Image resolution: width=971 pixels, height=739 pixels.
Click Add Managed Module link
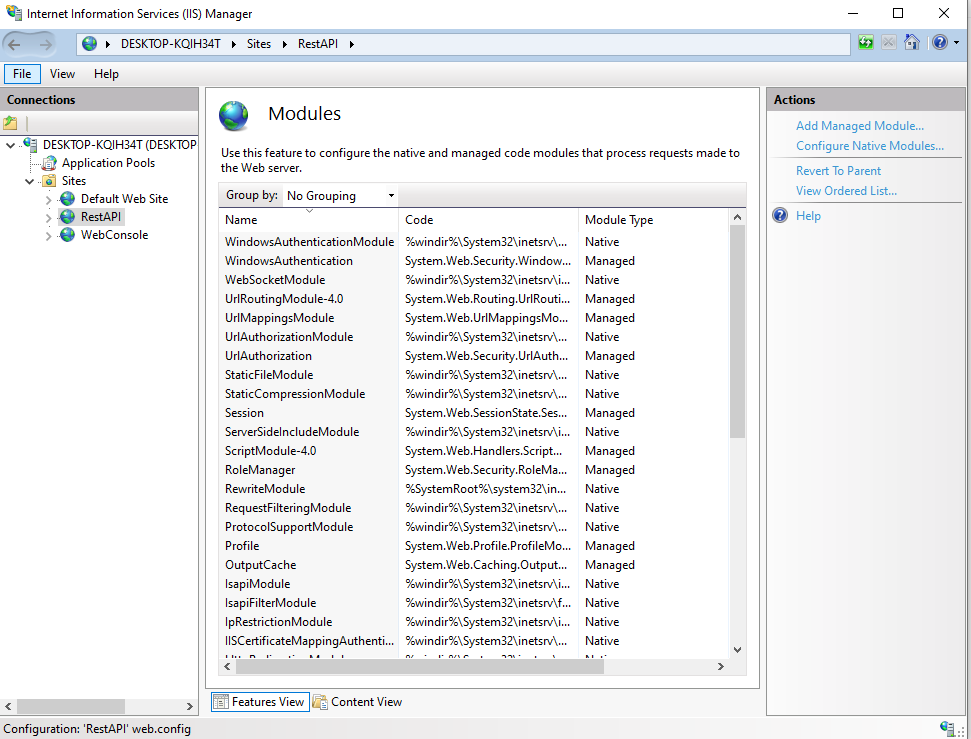(x=860, y=126)
